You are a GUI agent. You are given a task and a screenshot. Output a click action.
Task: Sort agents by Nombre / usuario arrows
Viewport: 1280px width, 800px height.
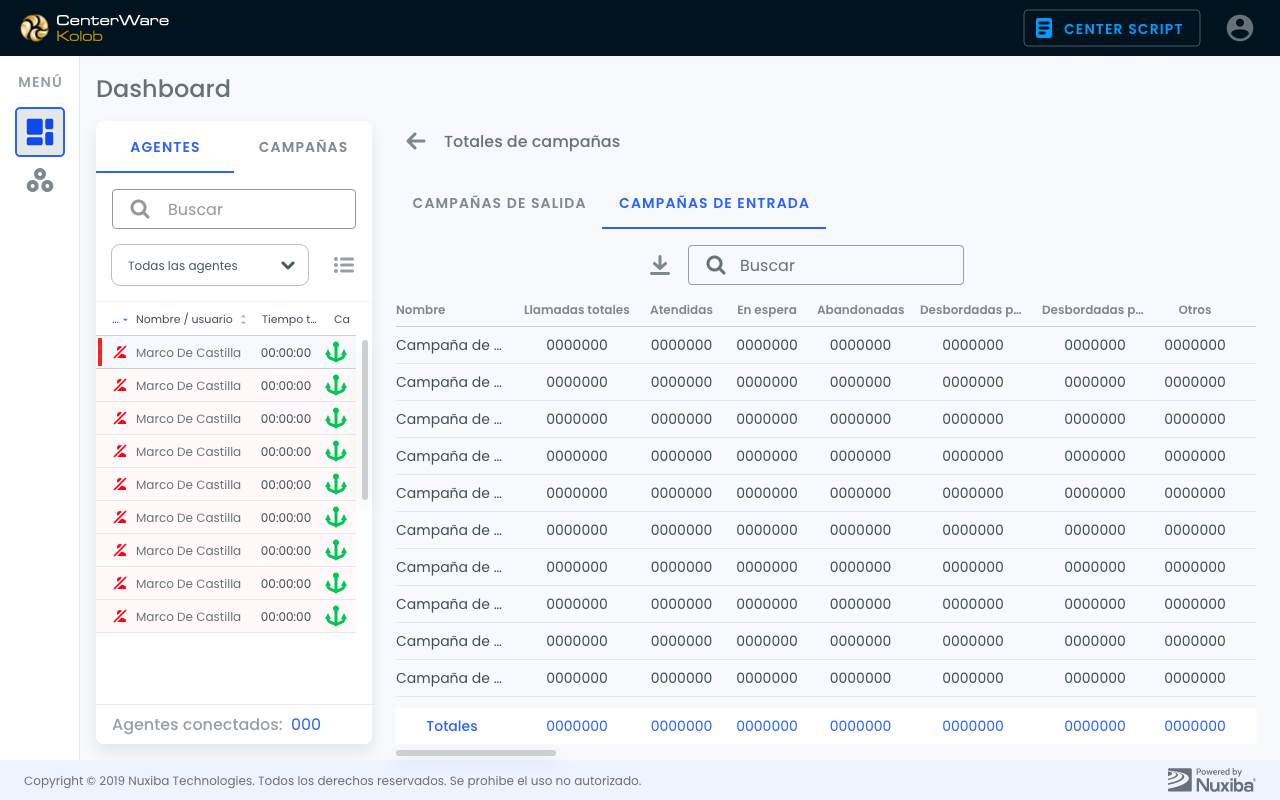(243, 320)
